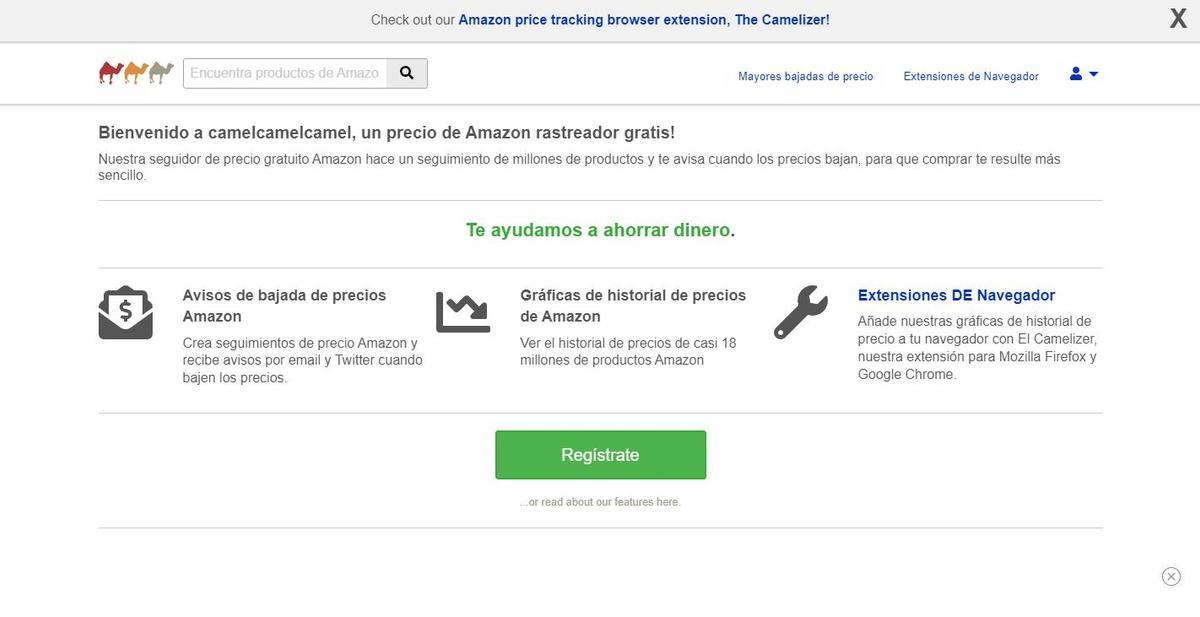The height and width of the screenshot is (617, 1200).
Task: Open Mayores bajadas de precio
Action: coord(805,76)
